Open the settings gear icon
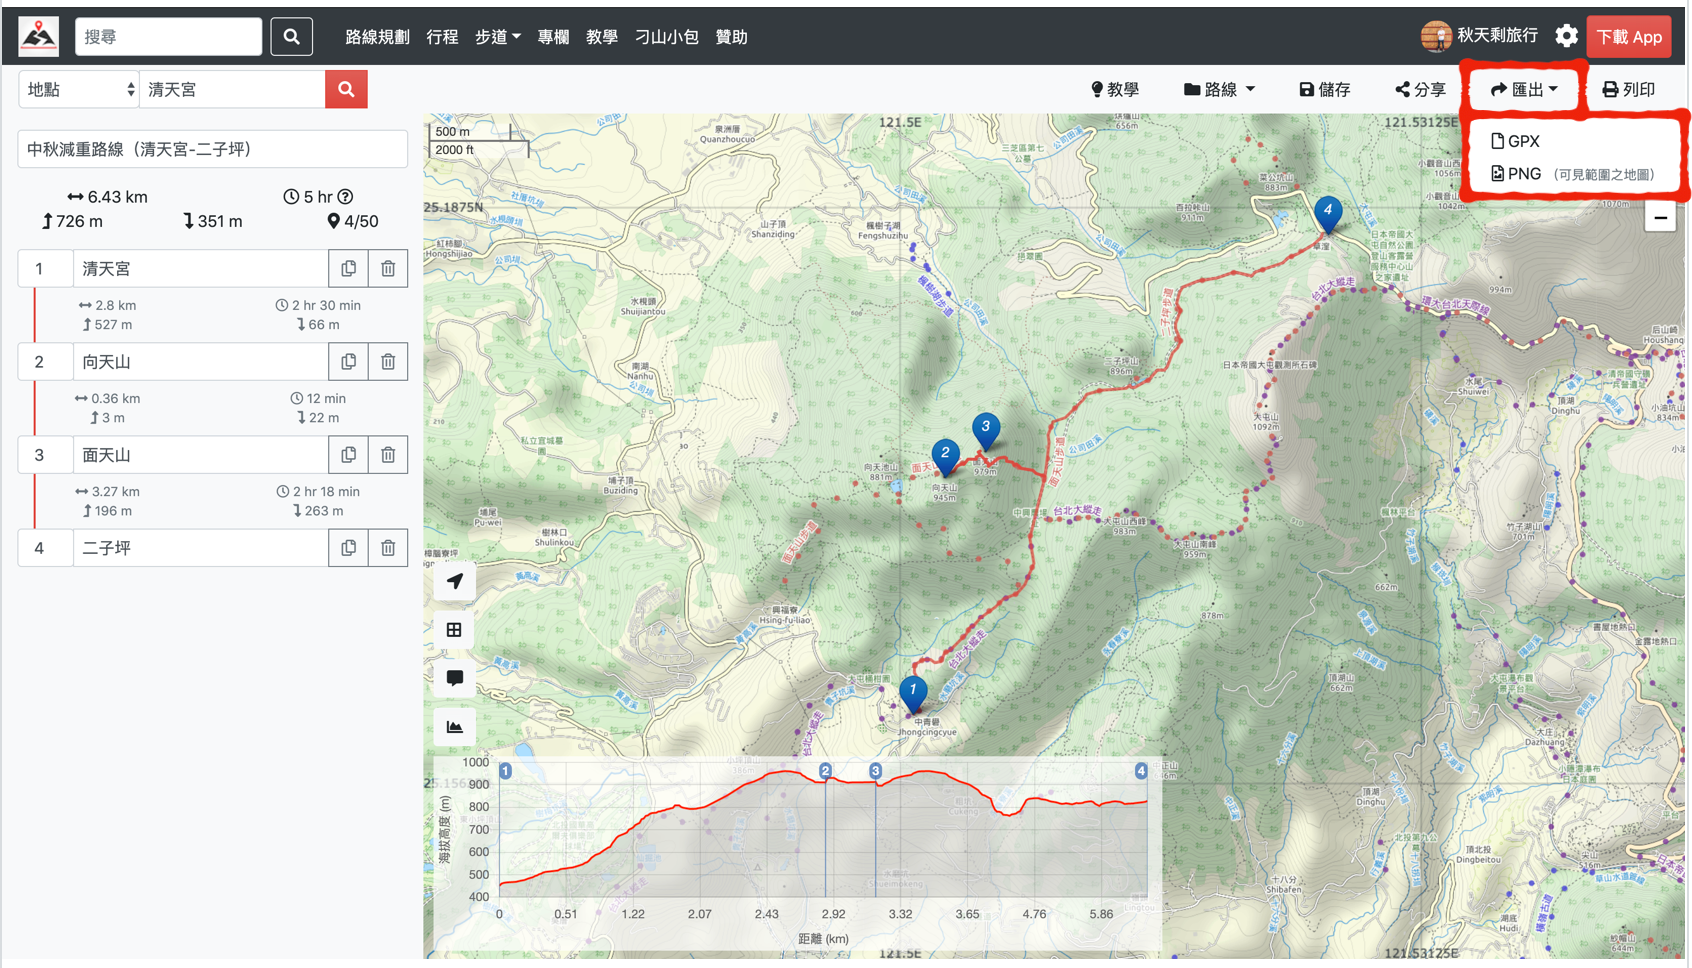This screenshot has width=1692, height=968. pos(1566,36)
